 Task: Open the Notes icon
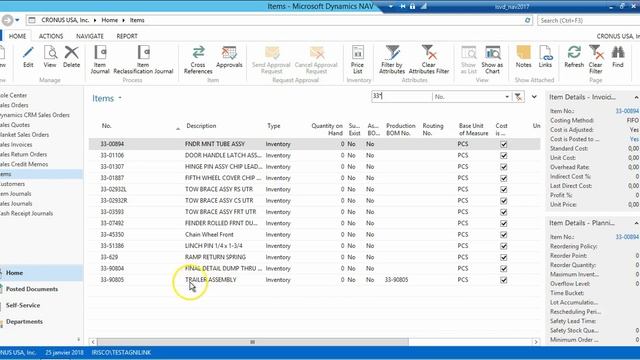tap(523, 57)
